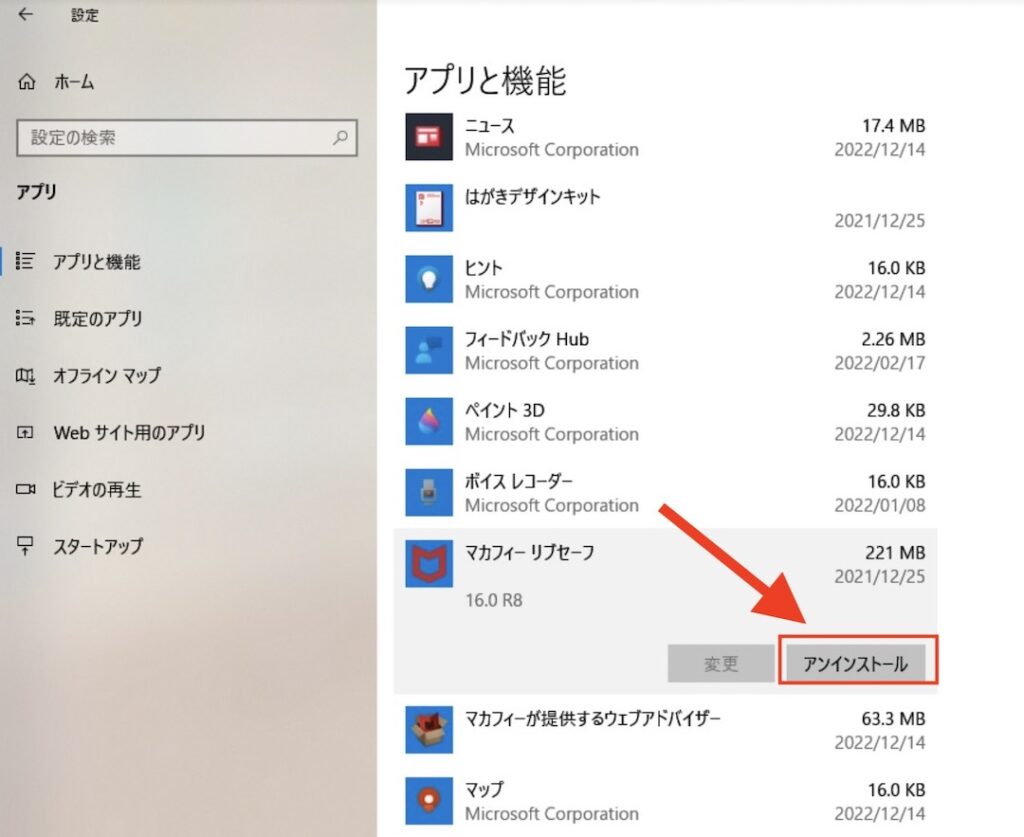Click the マップ app icon

coord(428,800)
